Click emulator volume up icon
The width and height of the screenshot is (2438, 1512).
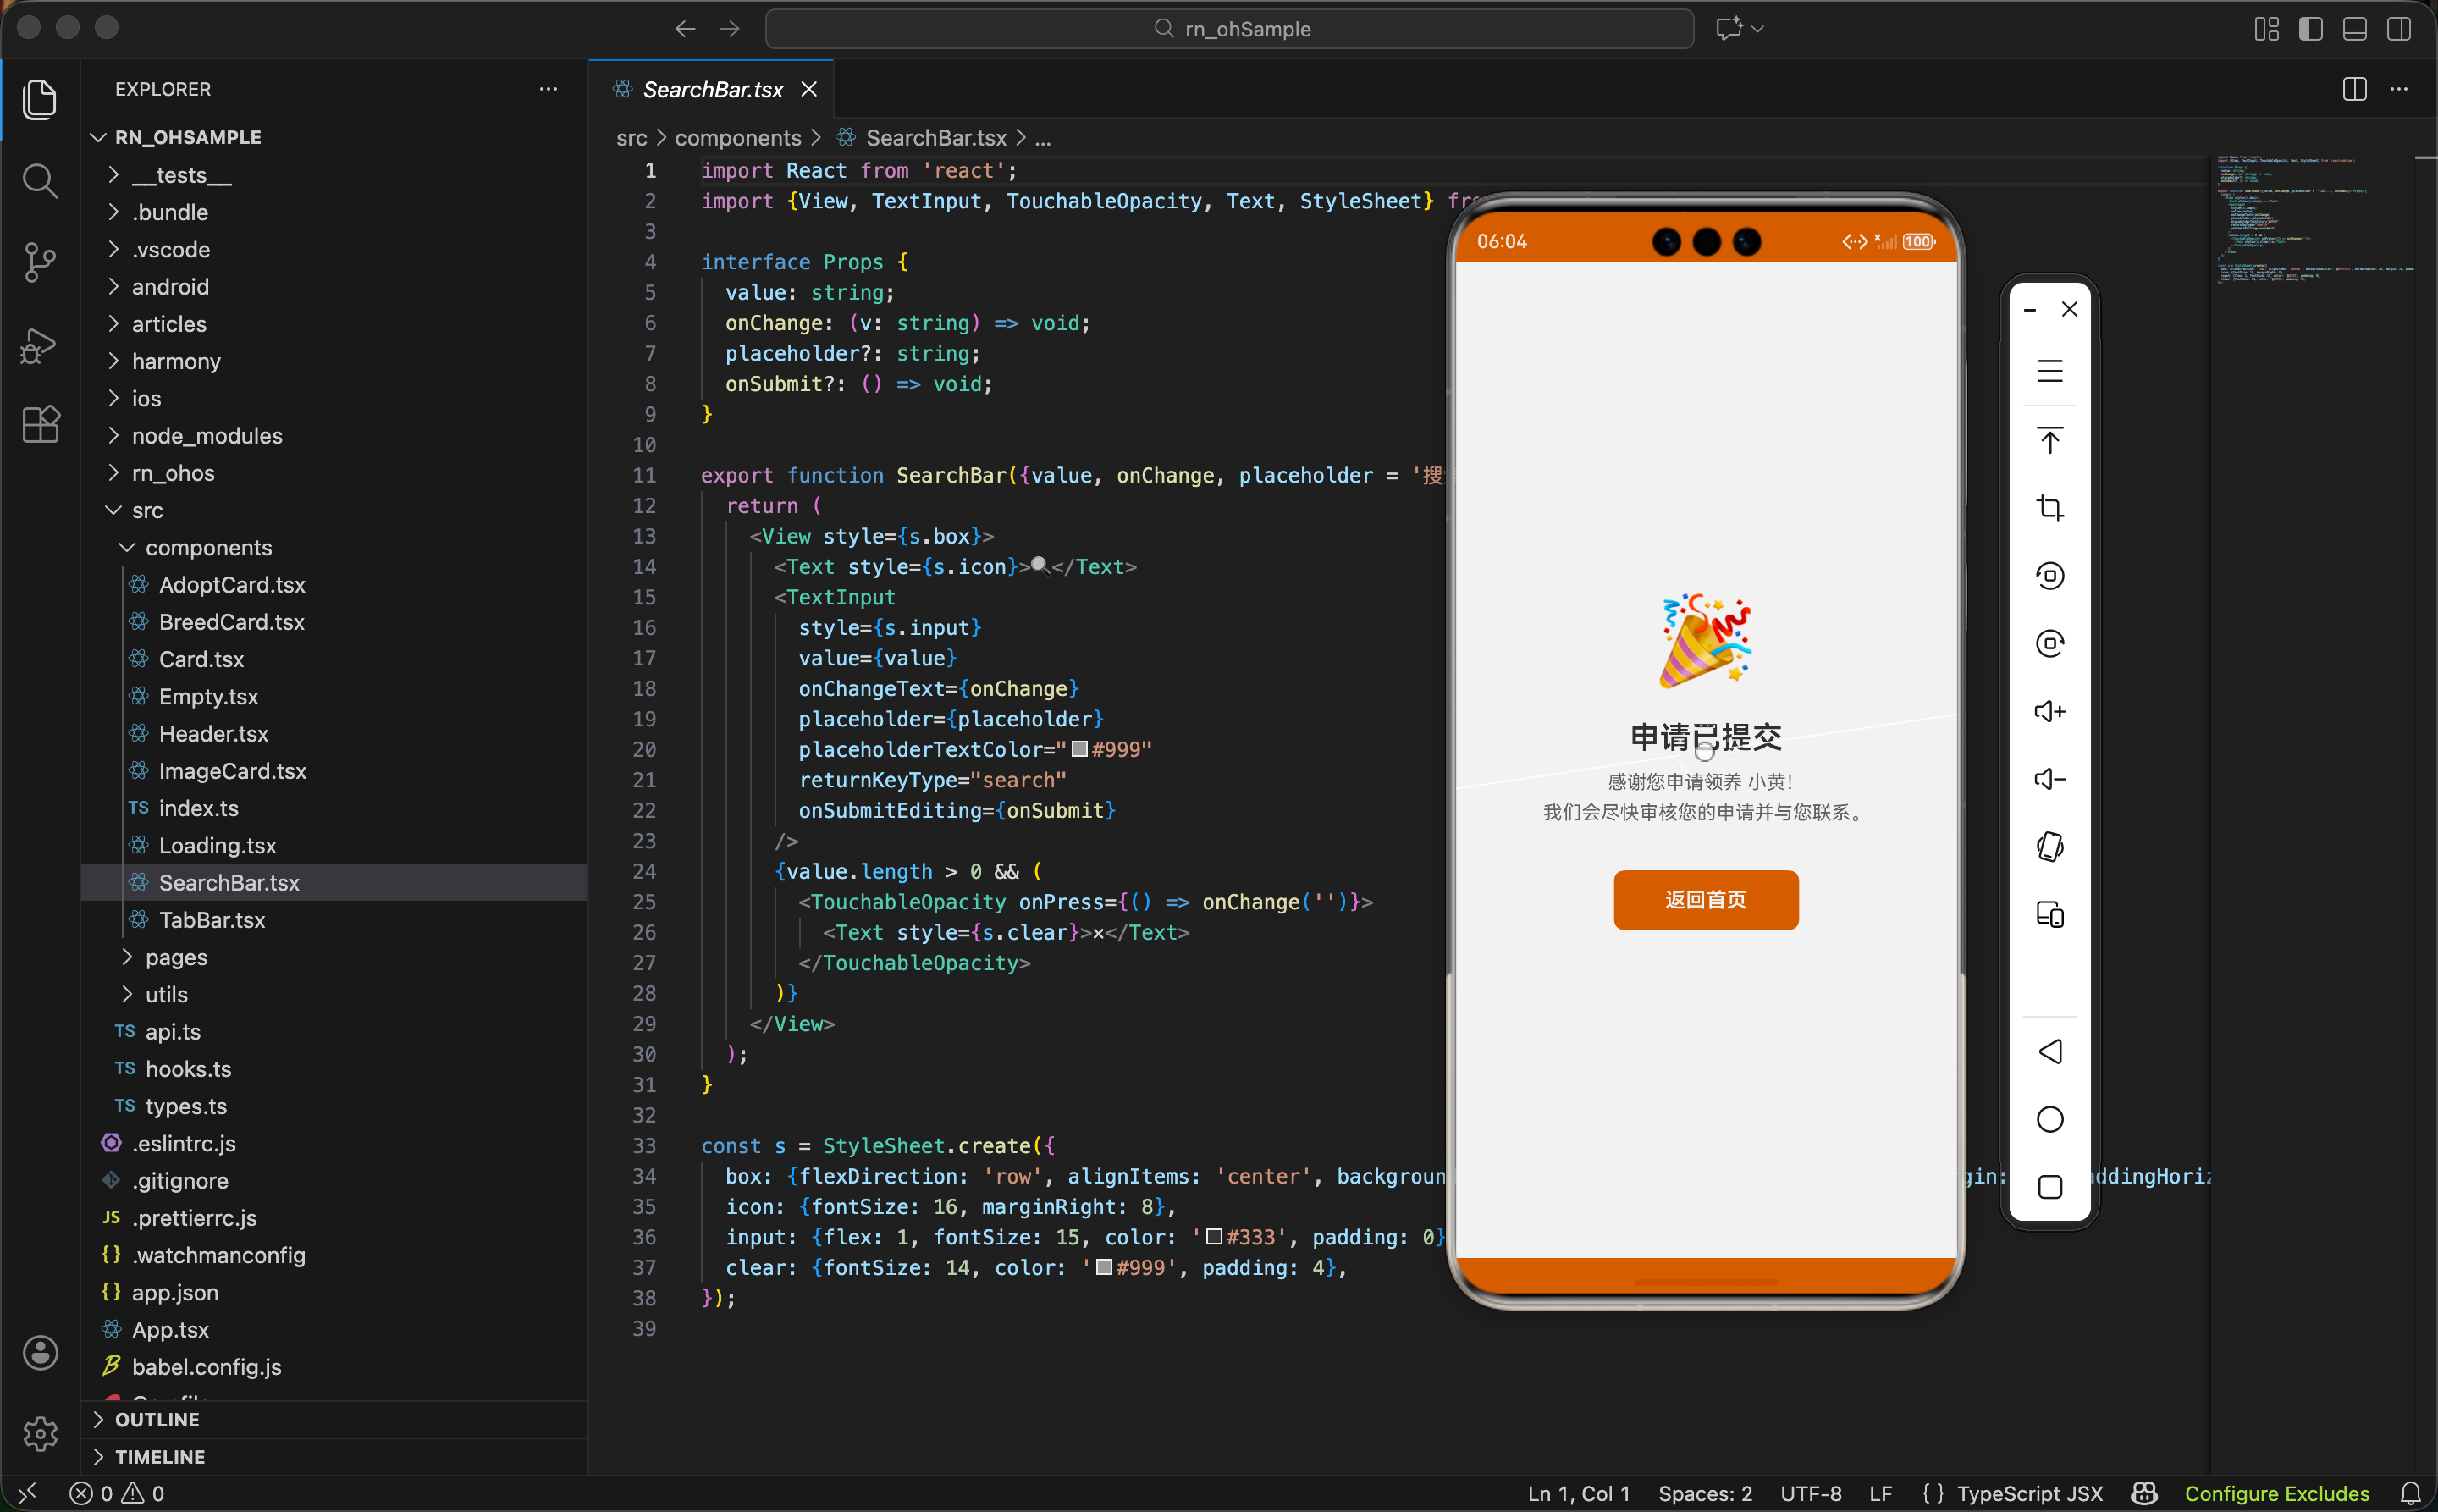pyautogui.click(x=2049, y=712)
